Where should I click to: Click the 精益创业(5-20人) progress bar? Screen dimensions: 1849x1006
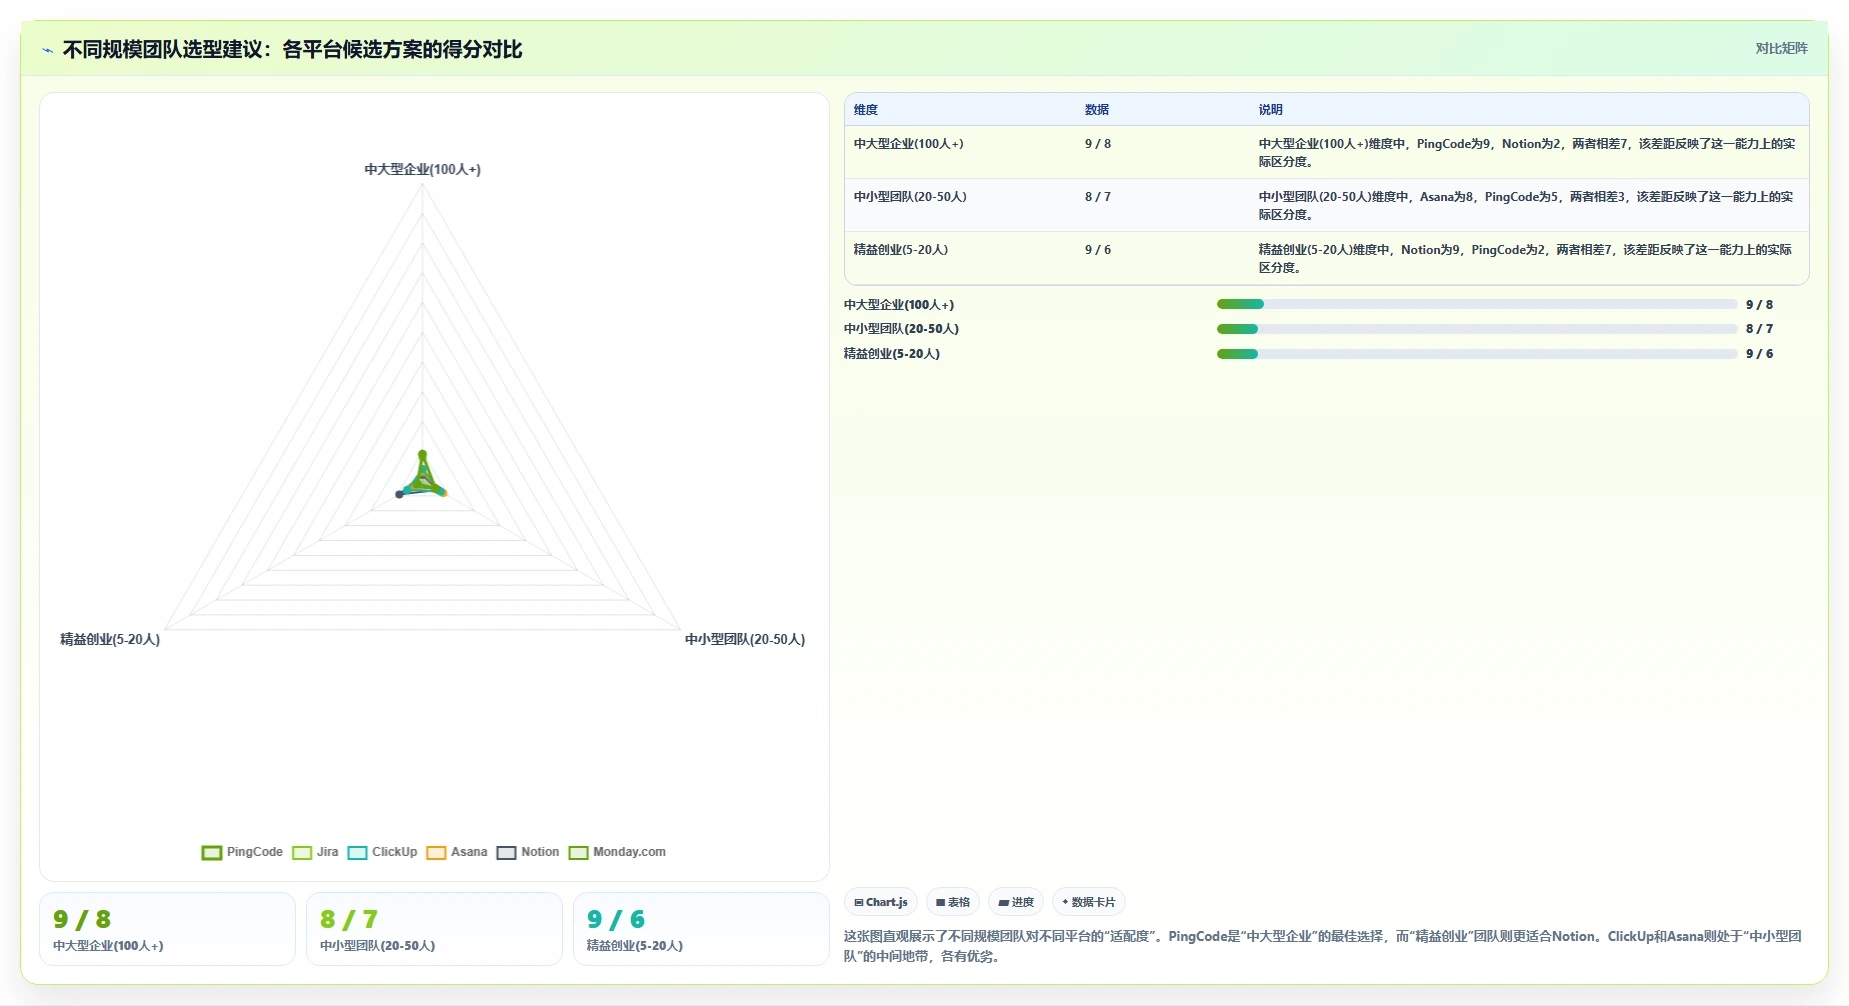(1477, 354)
